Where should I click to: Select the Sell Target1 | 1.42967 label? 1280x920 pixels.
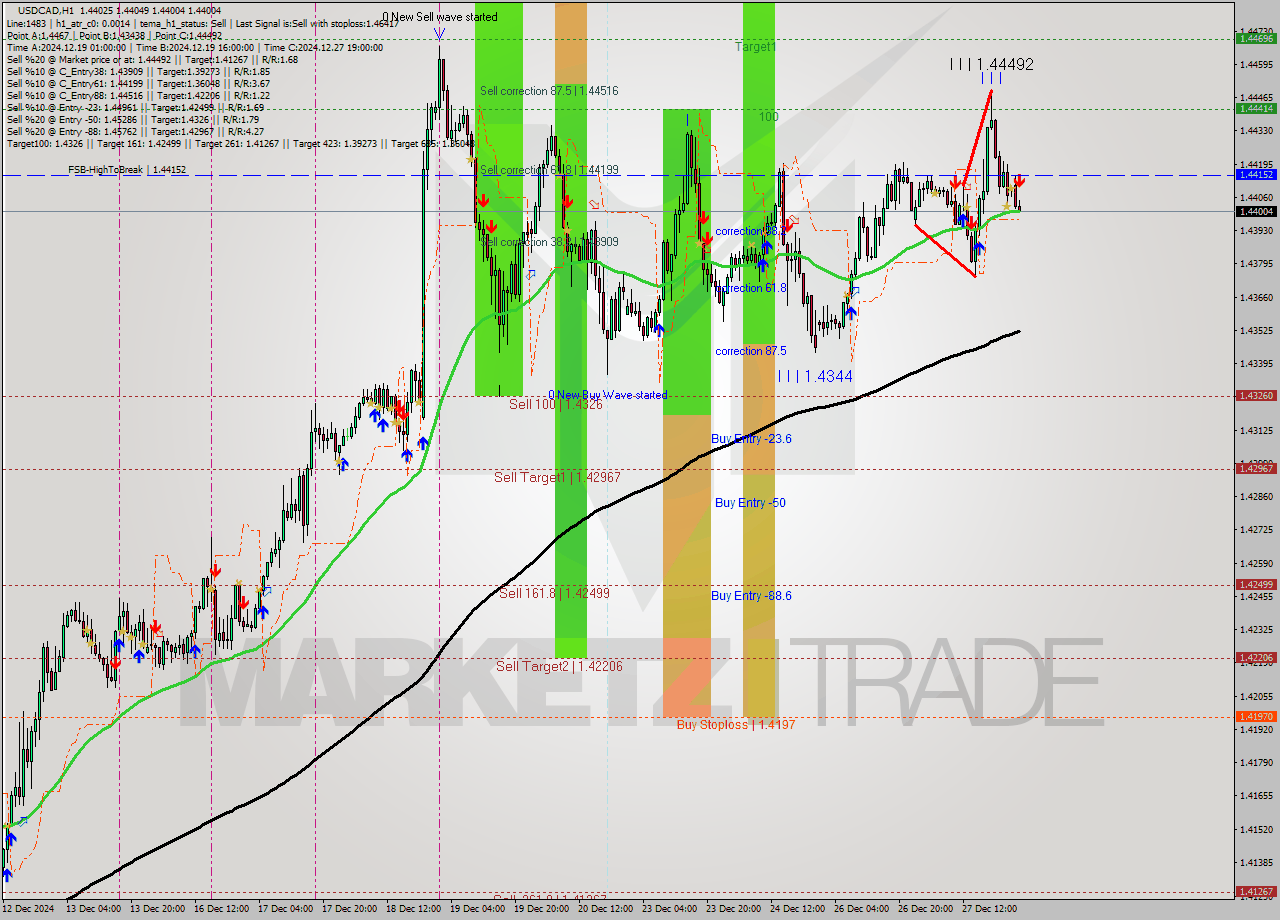557,477
